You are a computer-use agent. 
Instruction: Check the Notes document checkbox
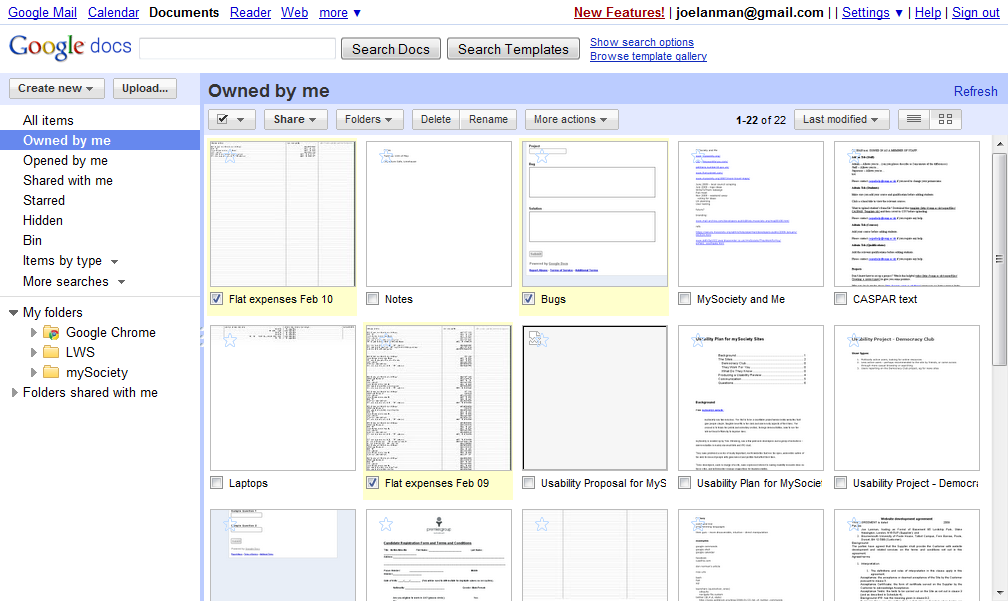pos(373,299)
